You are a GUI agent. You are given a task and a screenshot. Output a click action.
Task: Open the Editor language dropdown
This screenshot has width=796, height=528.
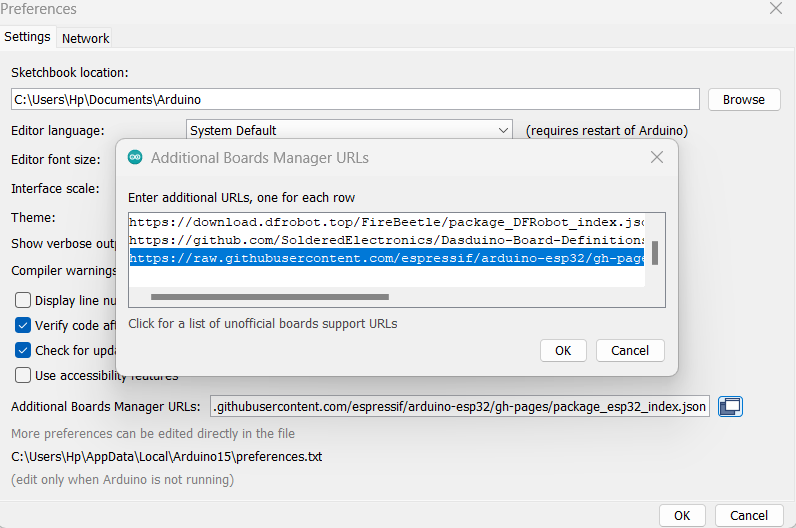349,130
